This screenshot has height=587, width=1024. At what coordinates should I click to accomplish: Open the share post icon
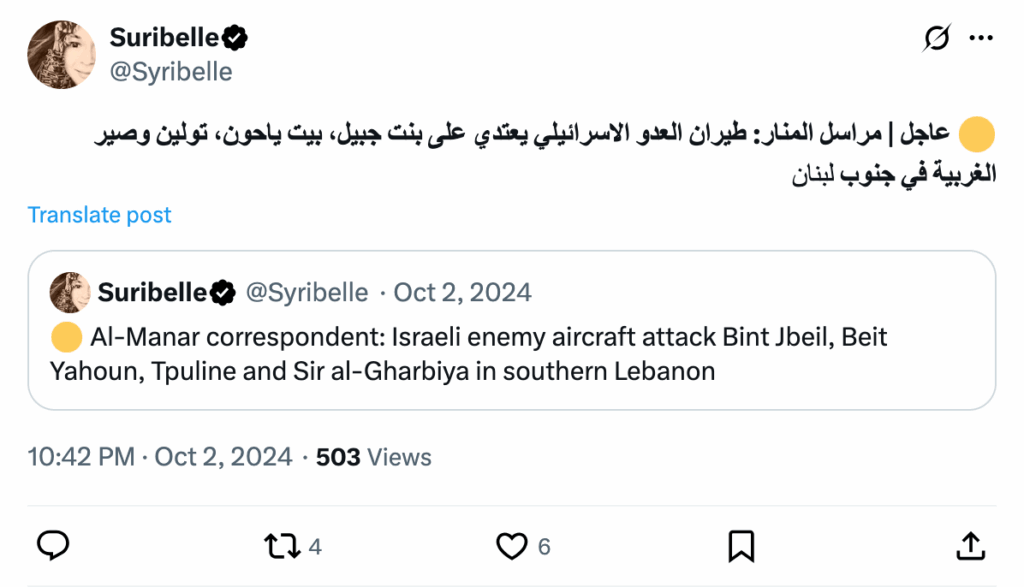coord(969,545)
